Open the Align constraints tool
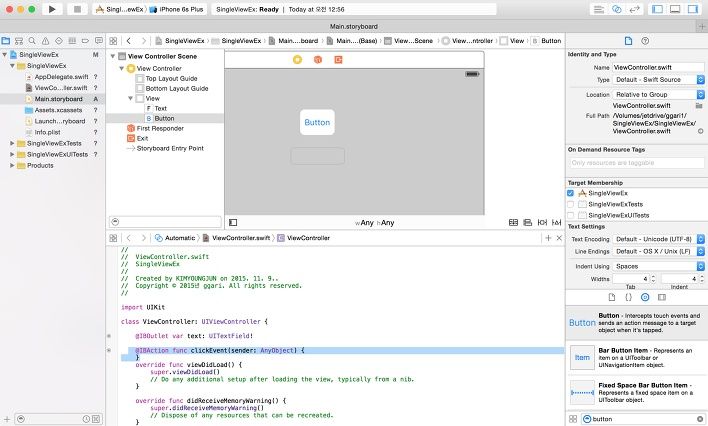708x426 pixels. [x=527, y=223]
